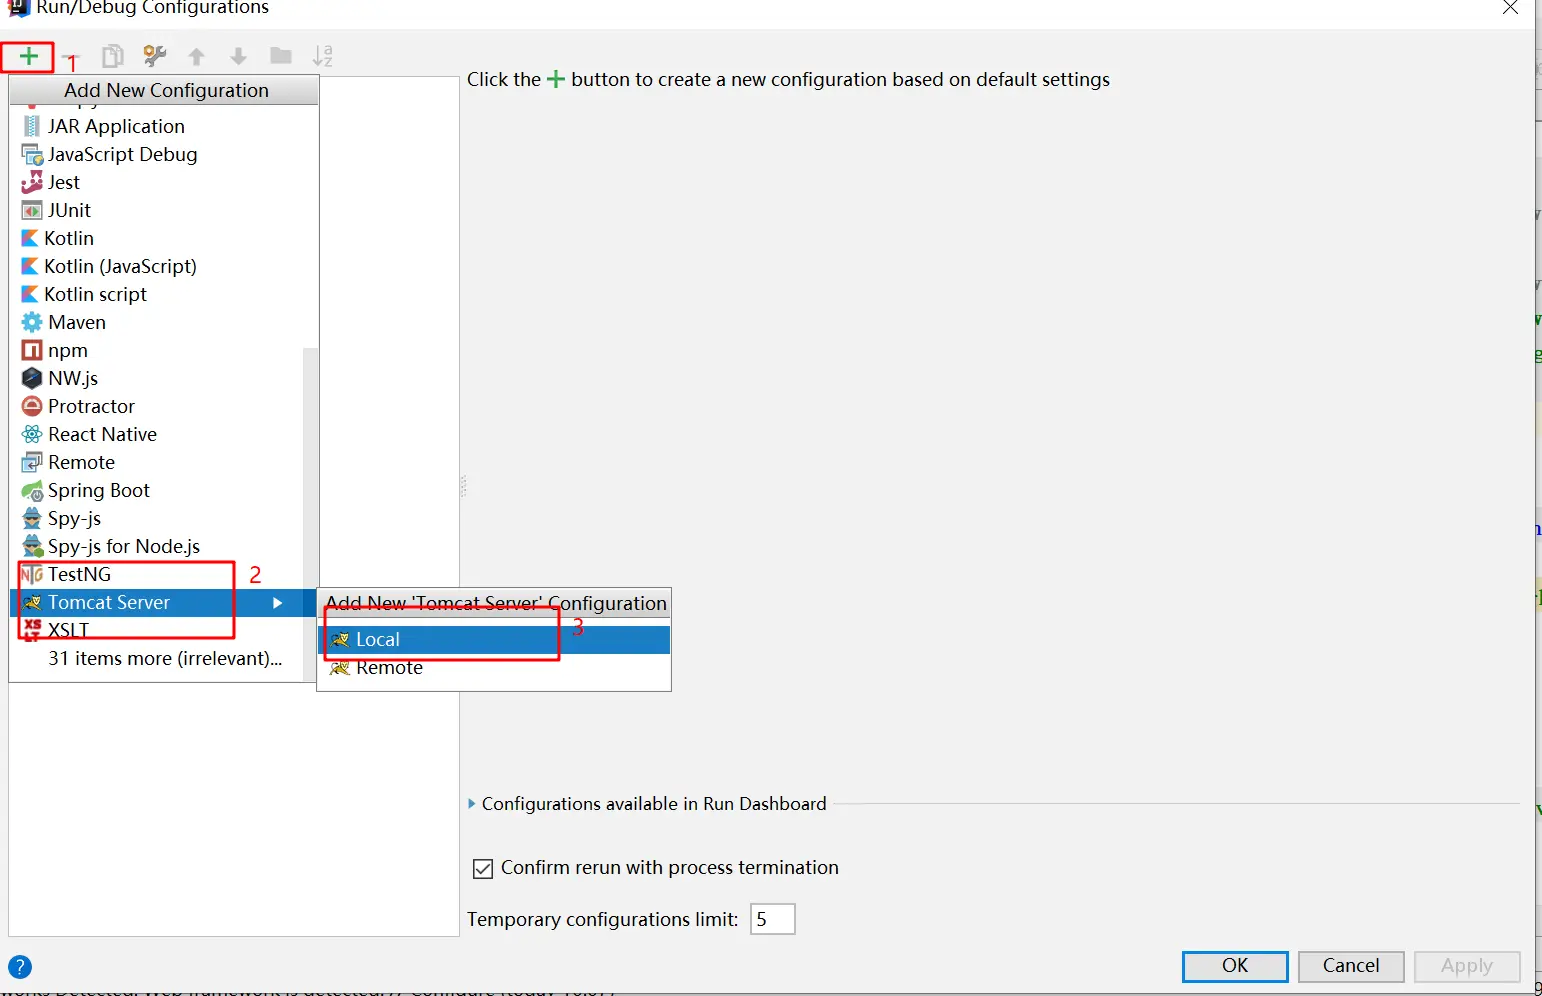Click the Spy-js icon

click(x=32, y=518)
